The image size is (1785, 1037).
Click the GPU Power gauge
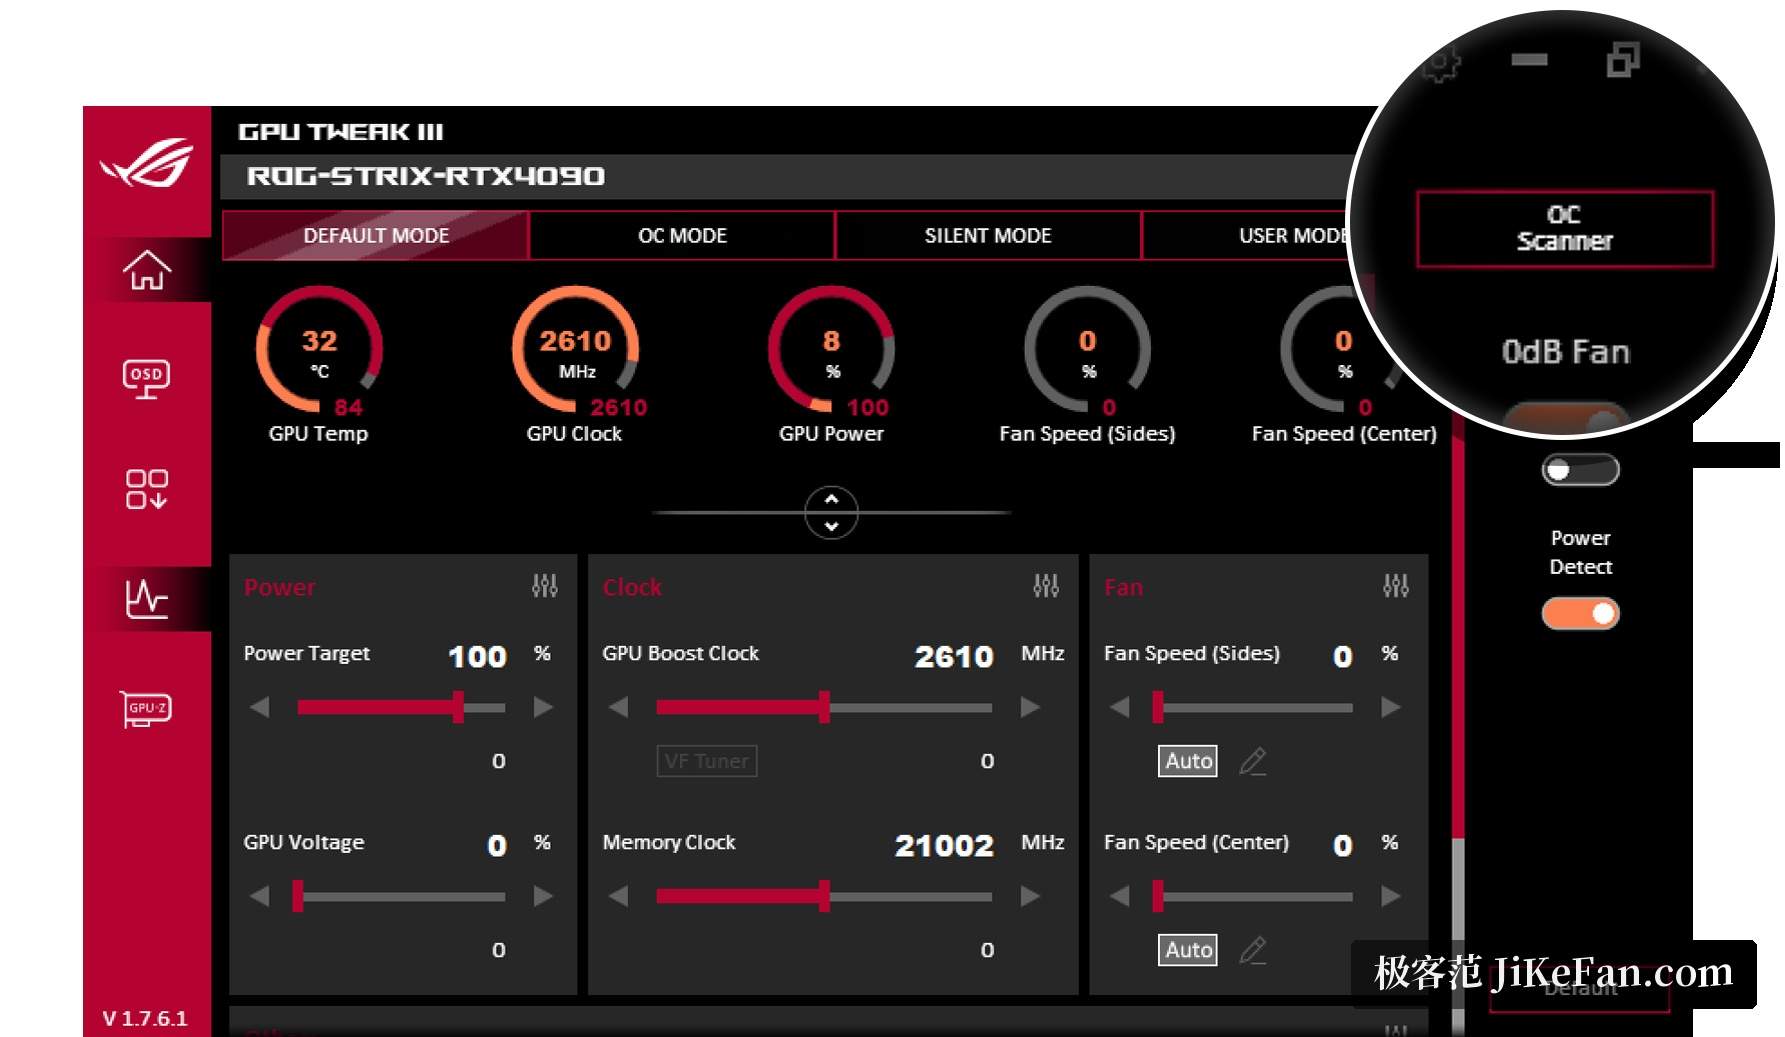point(831,351)
